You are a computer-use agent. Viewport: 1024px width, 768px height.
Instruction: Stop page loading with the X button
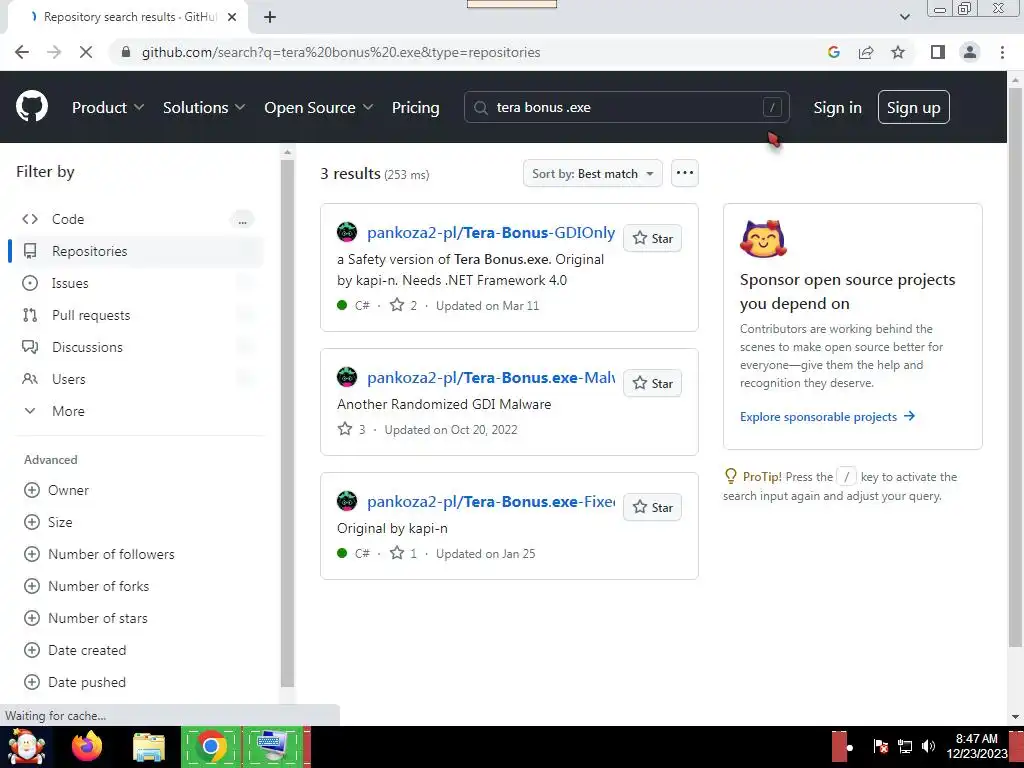[86, 52]
